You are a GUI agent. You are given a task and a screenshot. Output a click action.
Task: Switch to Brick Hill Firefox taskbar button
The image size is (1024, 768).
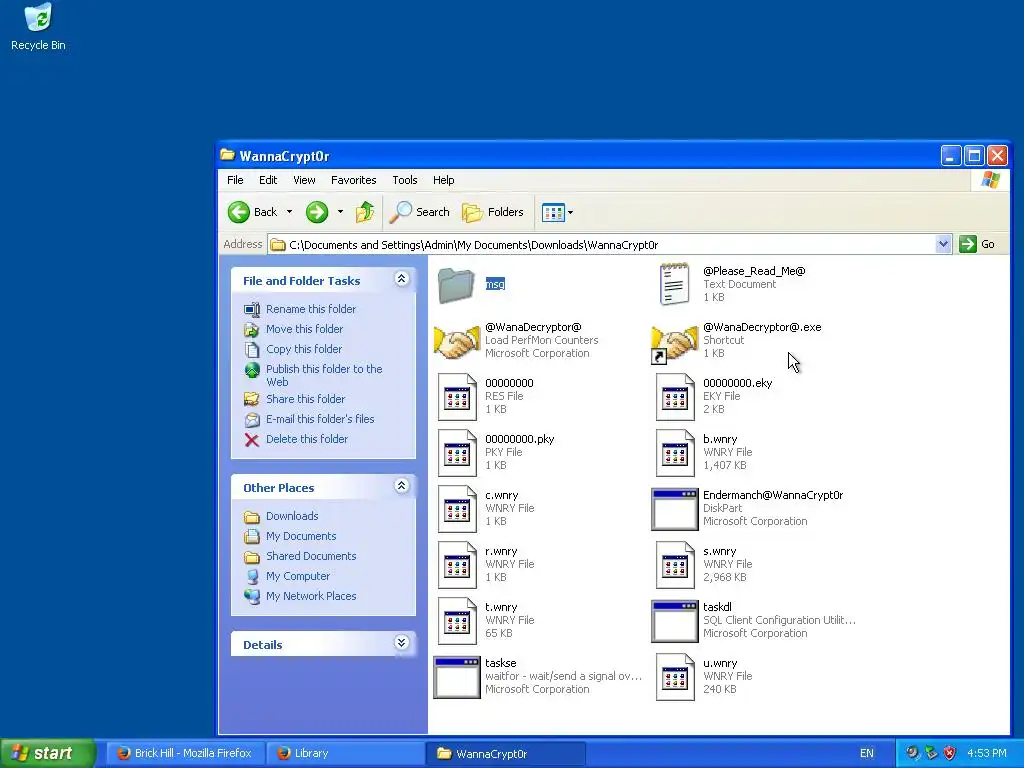point(185,754)
